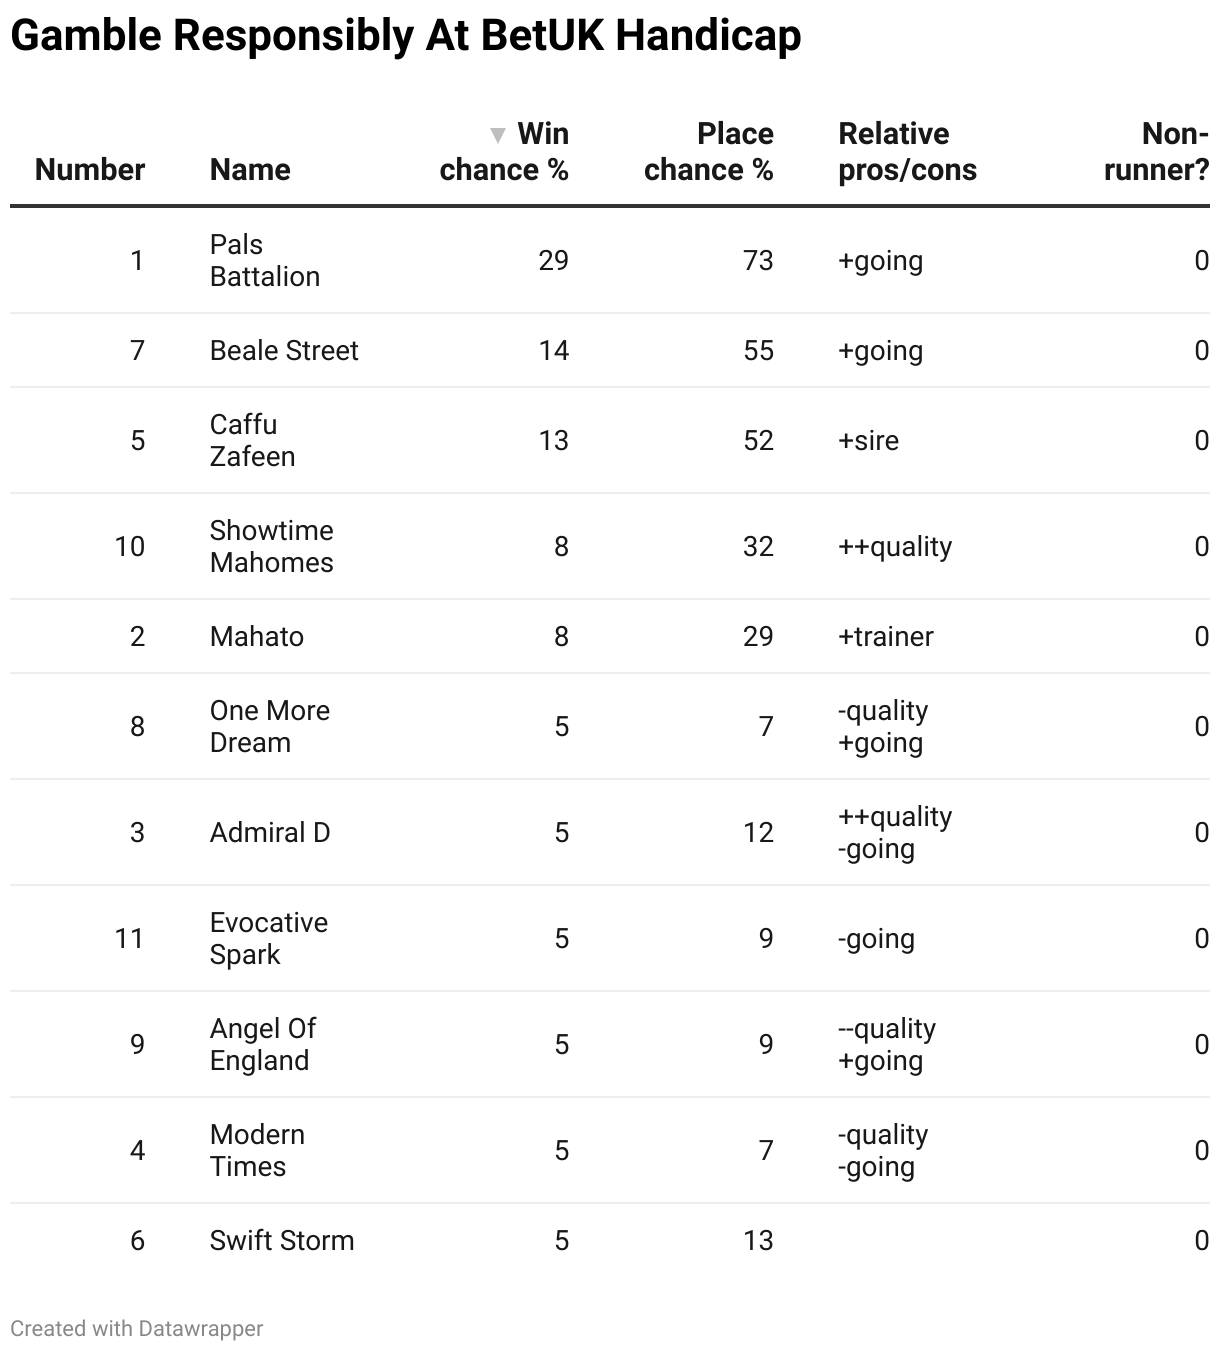Select the Swift Storm name cell
The width and height of the screenshot is (1220, 1352).
[x=282, y=1240]
